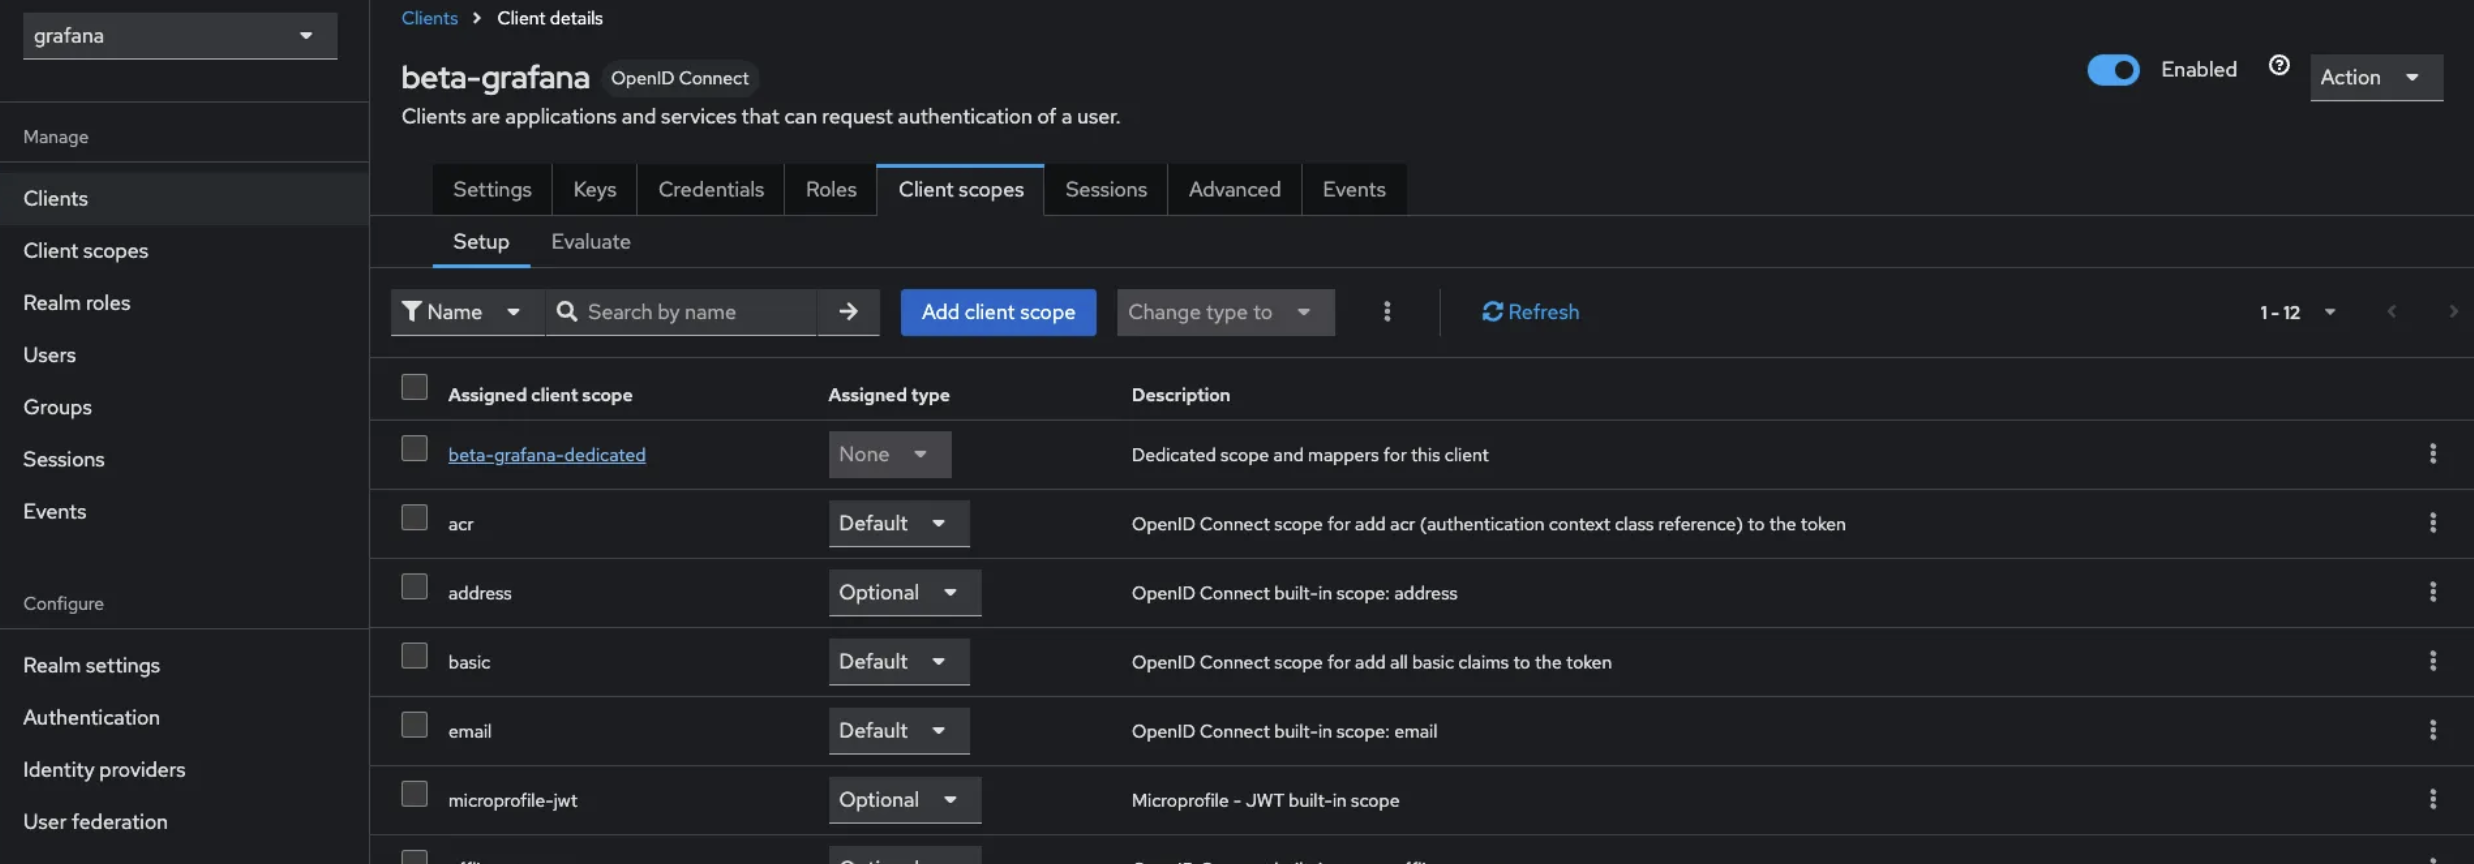Change acr assigned type dropdown
This screenshot has height=864, width=2474.
point(899,523)
